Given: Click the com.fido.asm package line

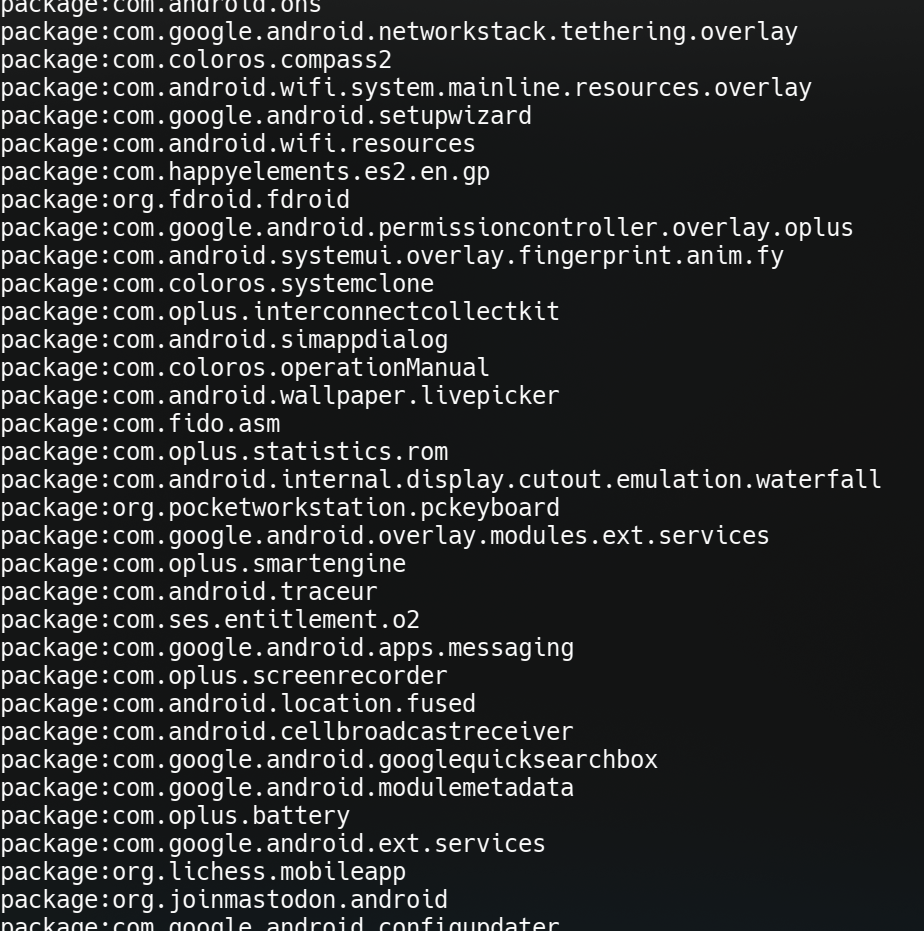Looking at the screenshot, I should coord(140,425).
